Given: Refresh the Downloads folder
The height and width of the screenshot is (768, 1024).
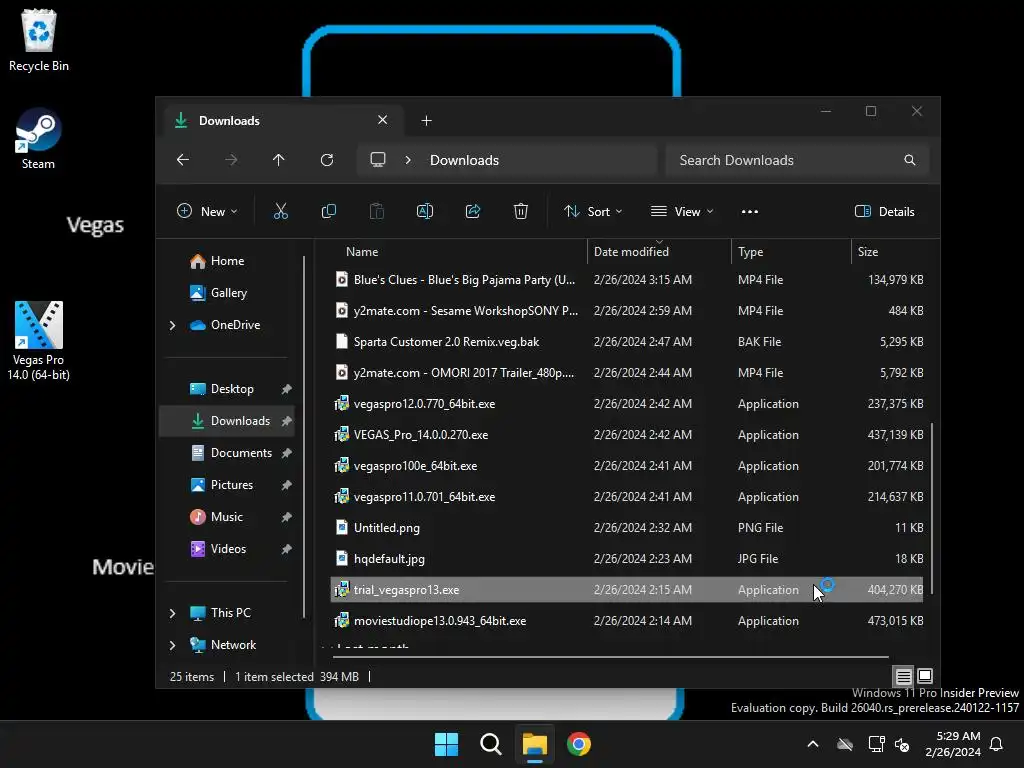Looking at the screenshot, I should [327, 160].
